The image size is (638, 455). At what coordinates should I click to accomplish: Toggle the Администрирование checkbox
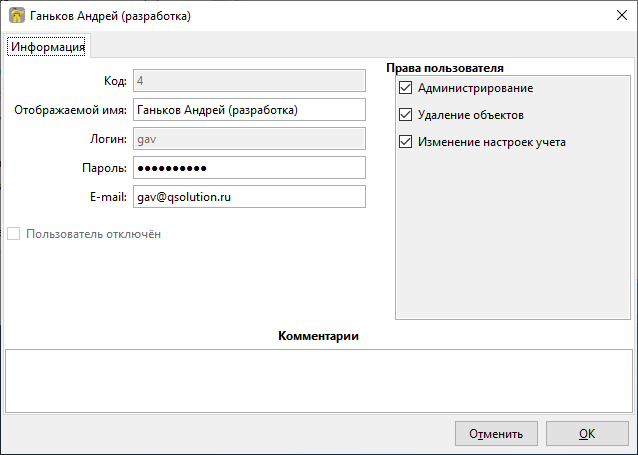(405, 89)
